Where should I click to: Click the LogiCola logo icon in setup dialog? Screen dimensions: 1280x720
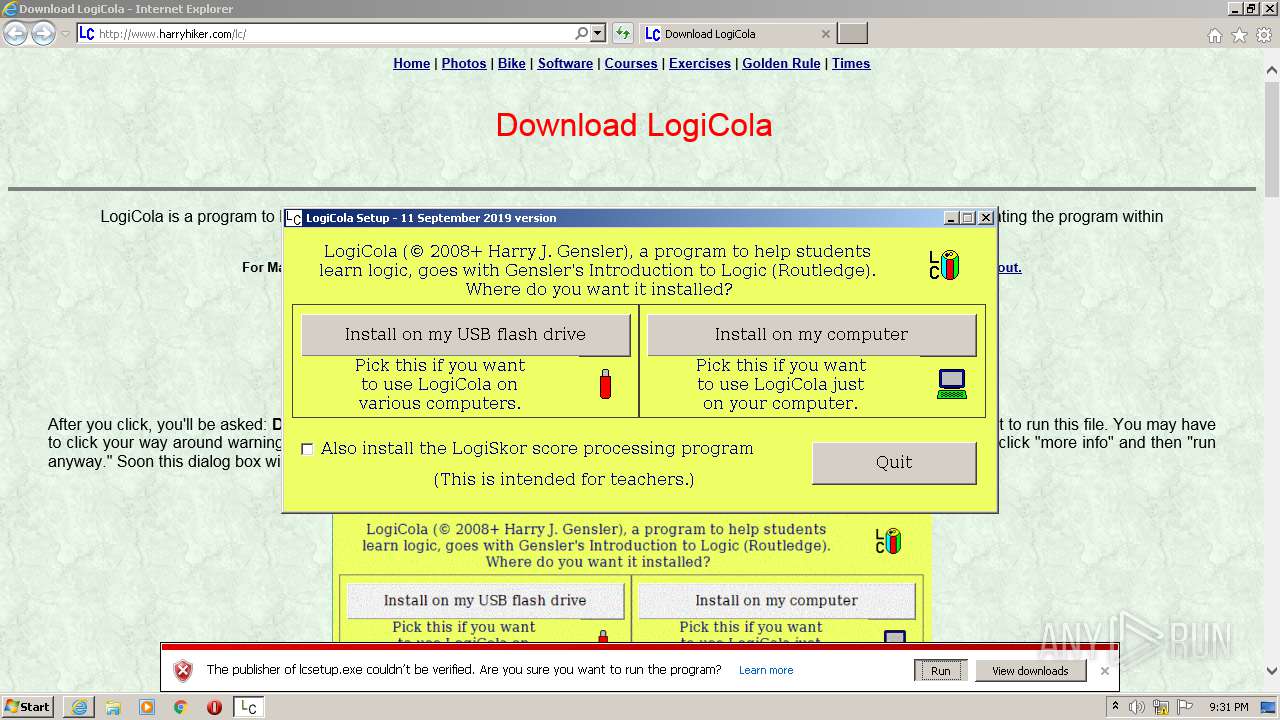pyautogui.click(x=944, y=265)
